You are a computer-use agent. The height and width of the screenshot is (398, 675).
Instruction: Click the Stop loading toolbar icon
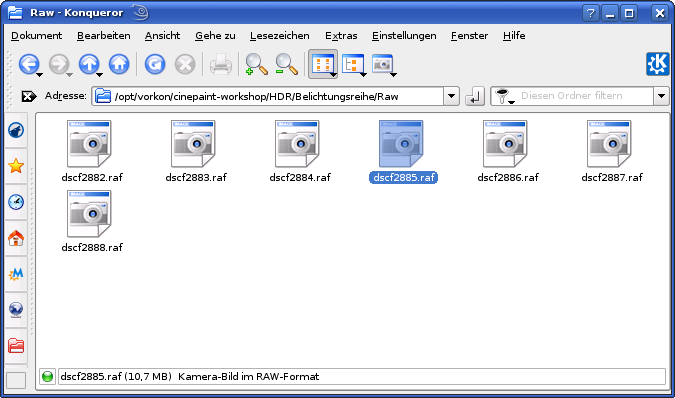185,65
